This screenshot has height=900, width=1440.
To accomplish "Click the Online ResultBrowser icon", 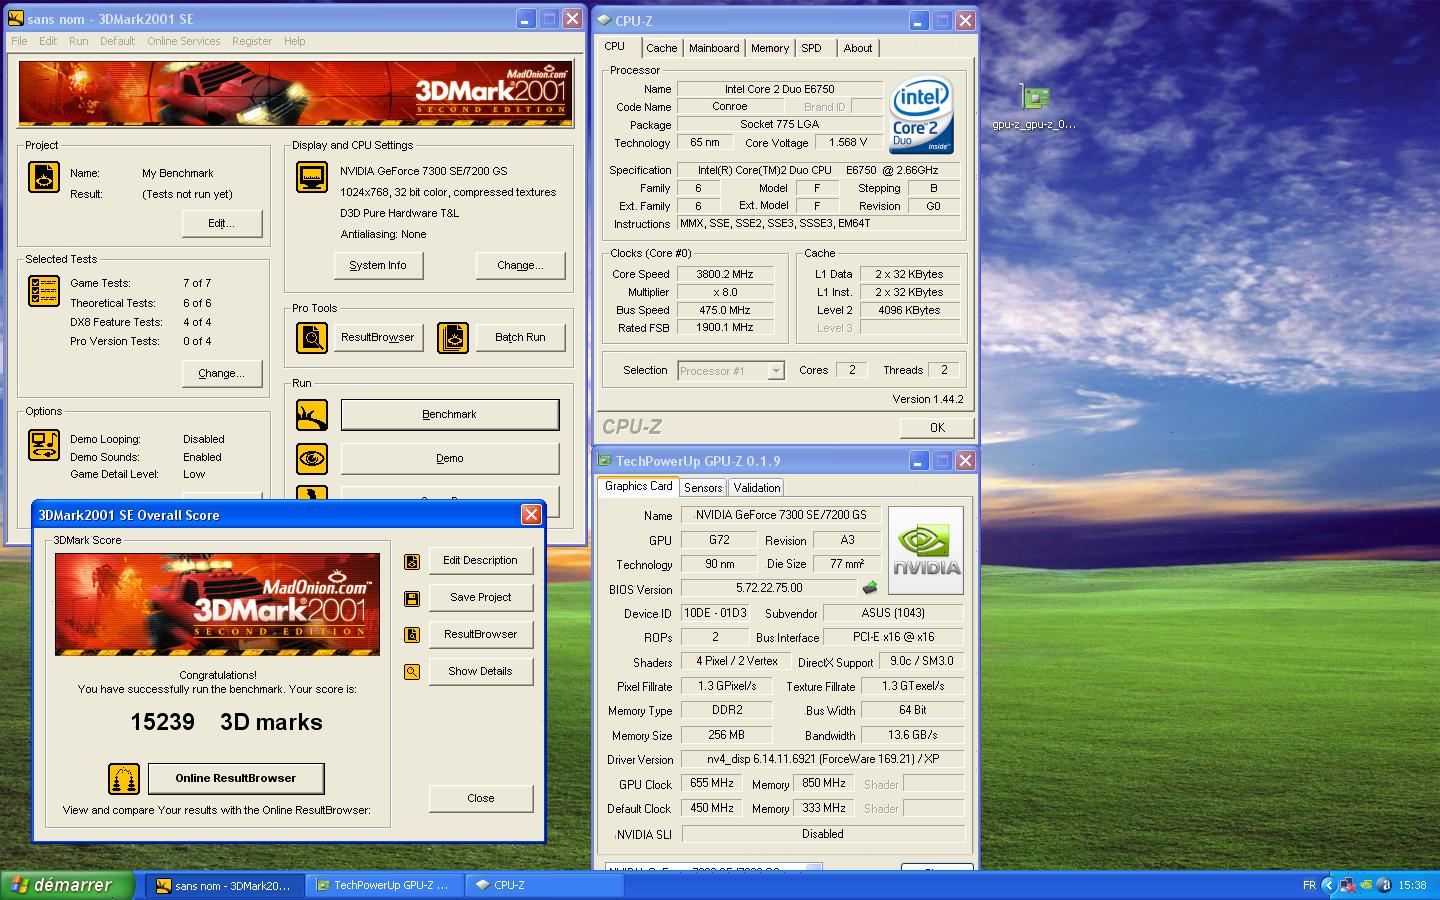I will [124, 779].
